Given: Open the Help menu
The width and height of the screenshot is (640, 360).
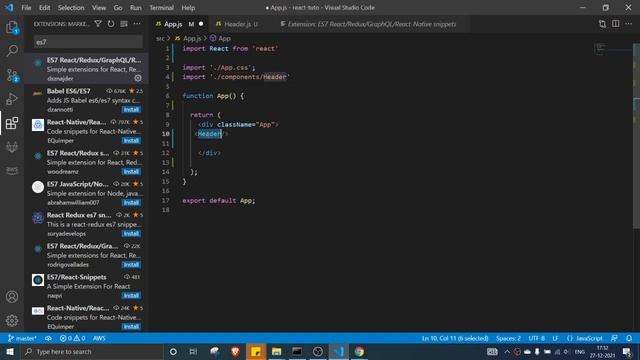Looking at the screenshot, I should pyautogui.click(x=188, y=8).
